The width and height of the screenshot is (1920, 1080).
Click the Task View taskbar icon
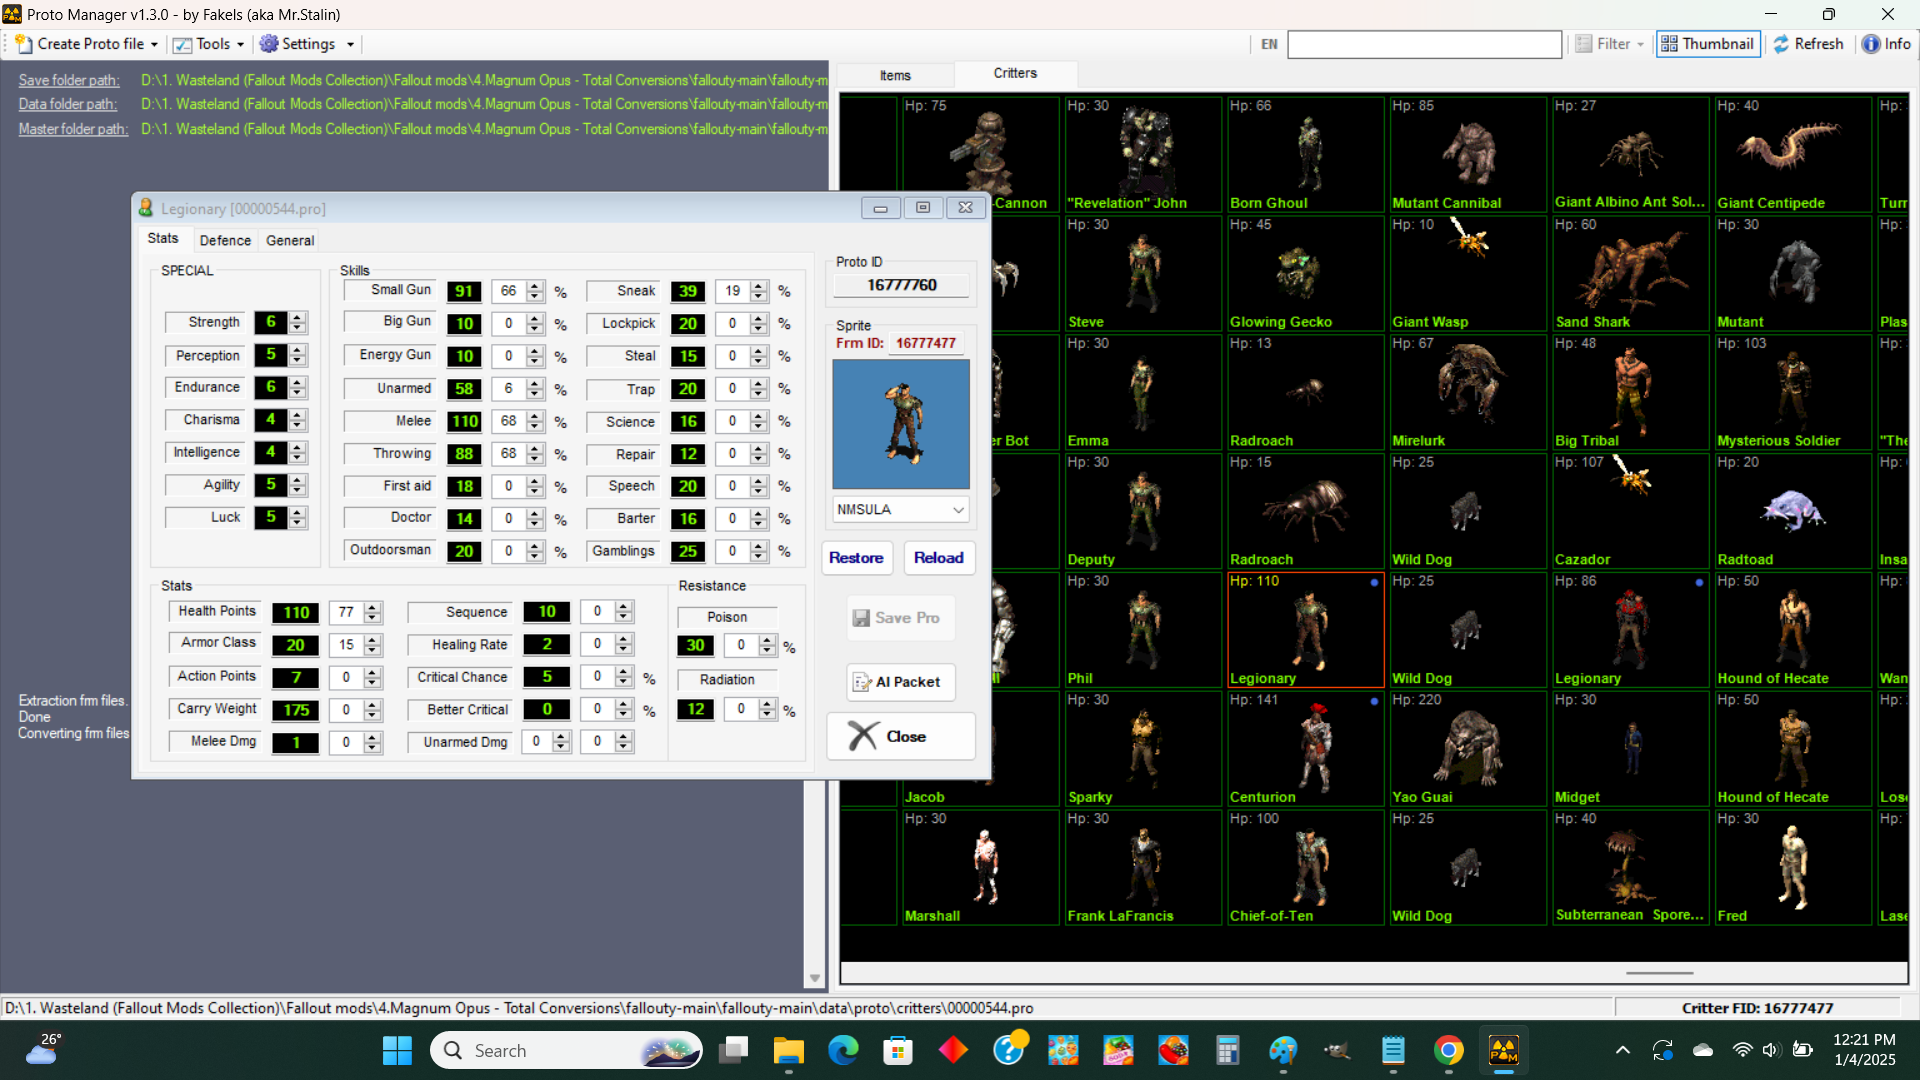point(734,1050)
